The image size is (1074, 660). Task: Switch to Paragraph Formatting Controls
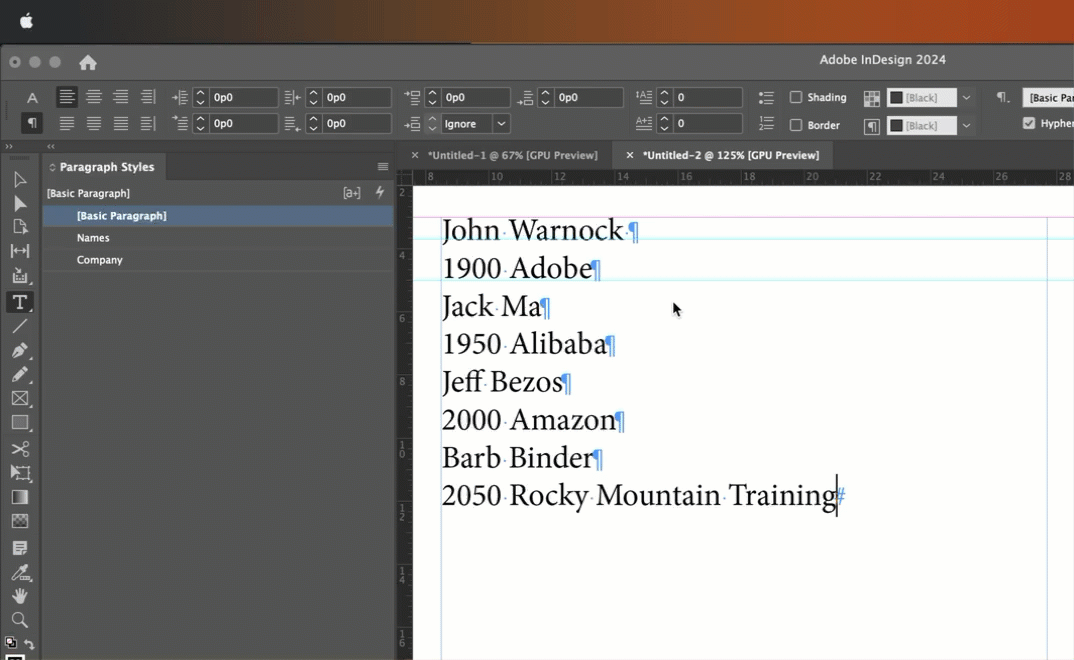click(x=32, y=123)
